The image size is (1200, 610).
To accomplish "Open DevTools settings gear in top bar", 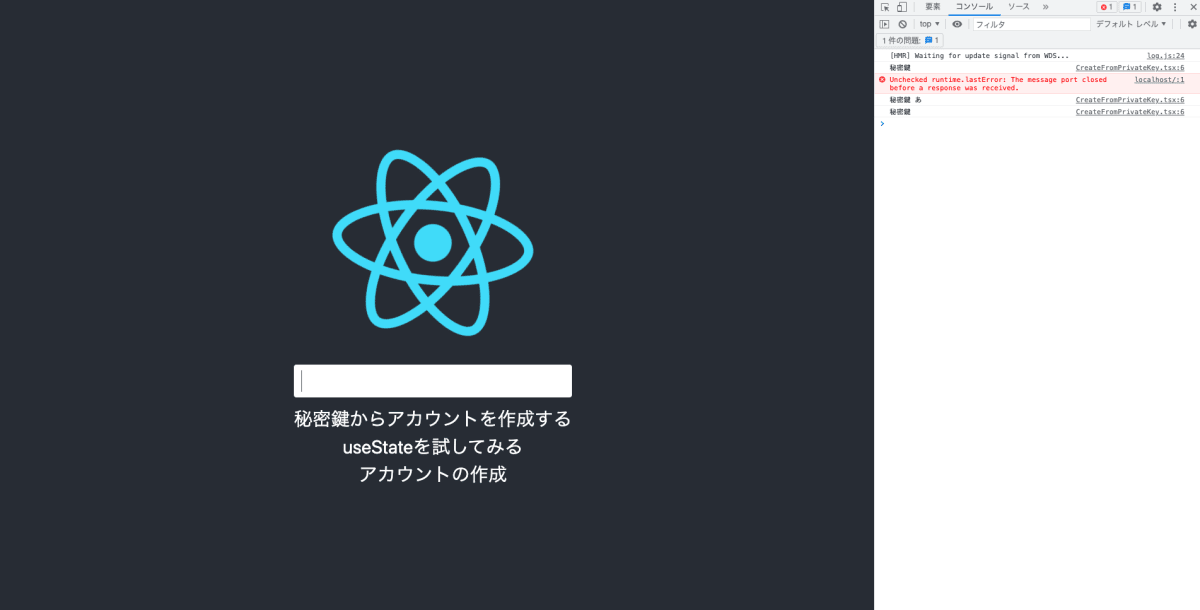I will tap(1157, 7).
